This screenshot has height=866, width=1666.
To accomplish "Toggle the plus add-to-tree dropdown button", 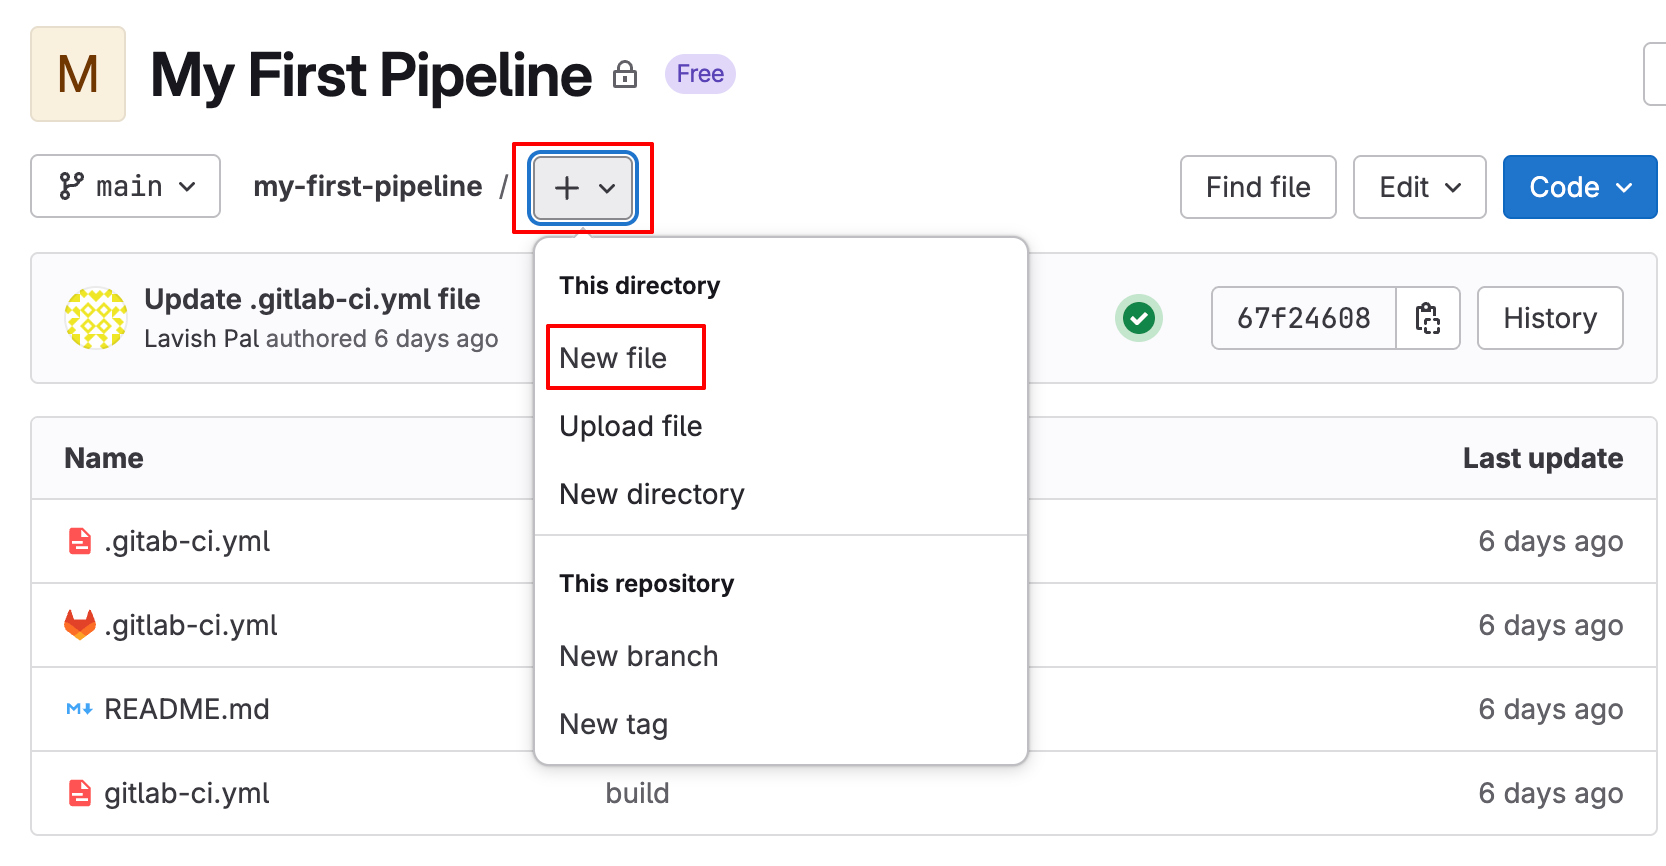I will click(584, 187).
